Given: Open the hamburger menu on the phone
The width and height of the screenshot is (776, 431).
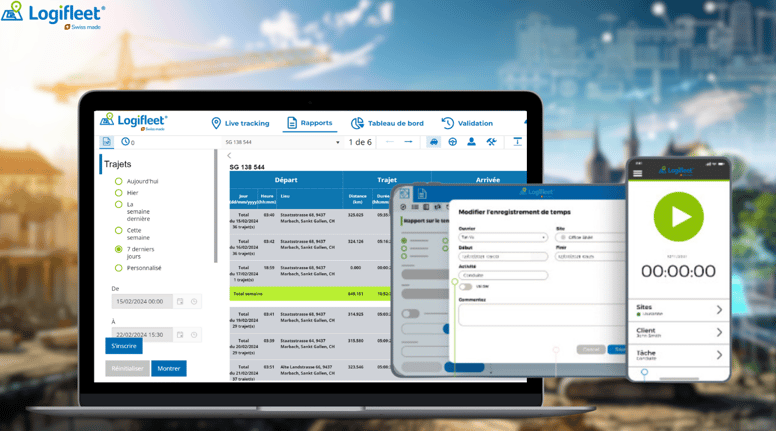Looking at the screenshot, I should click(x=637, y=173).
